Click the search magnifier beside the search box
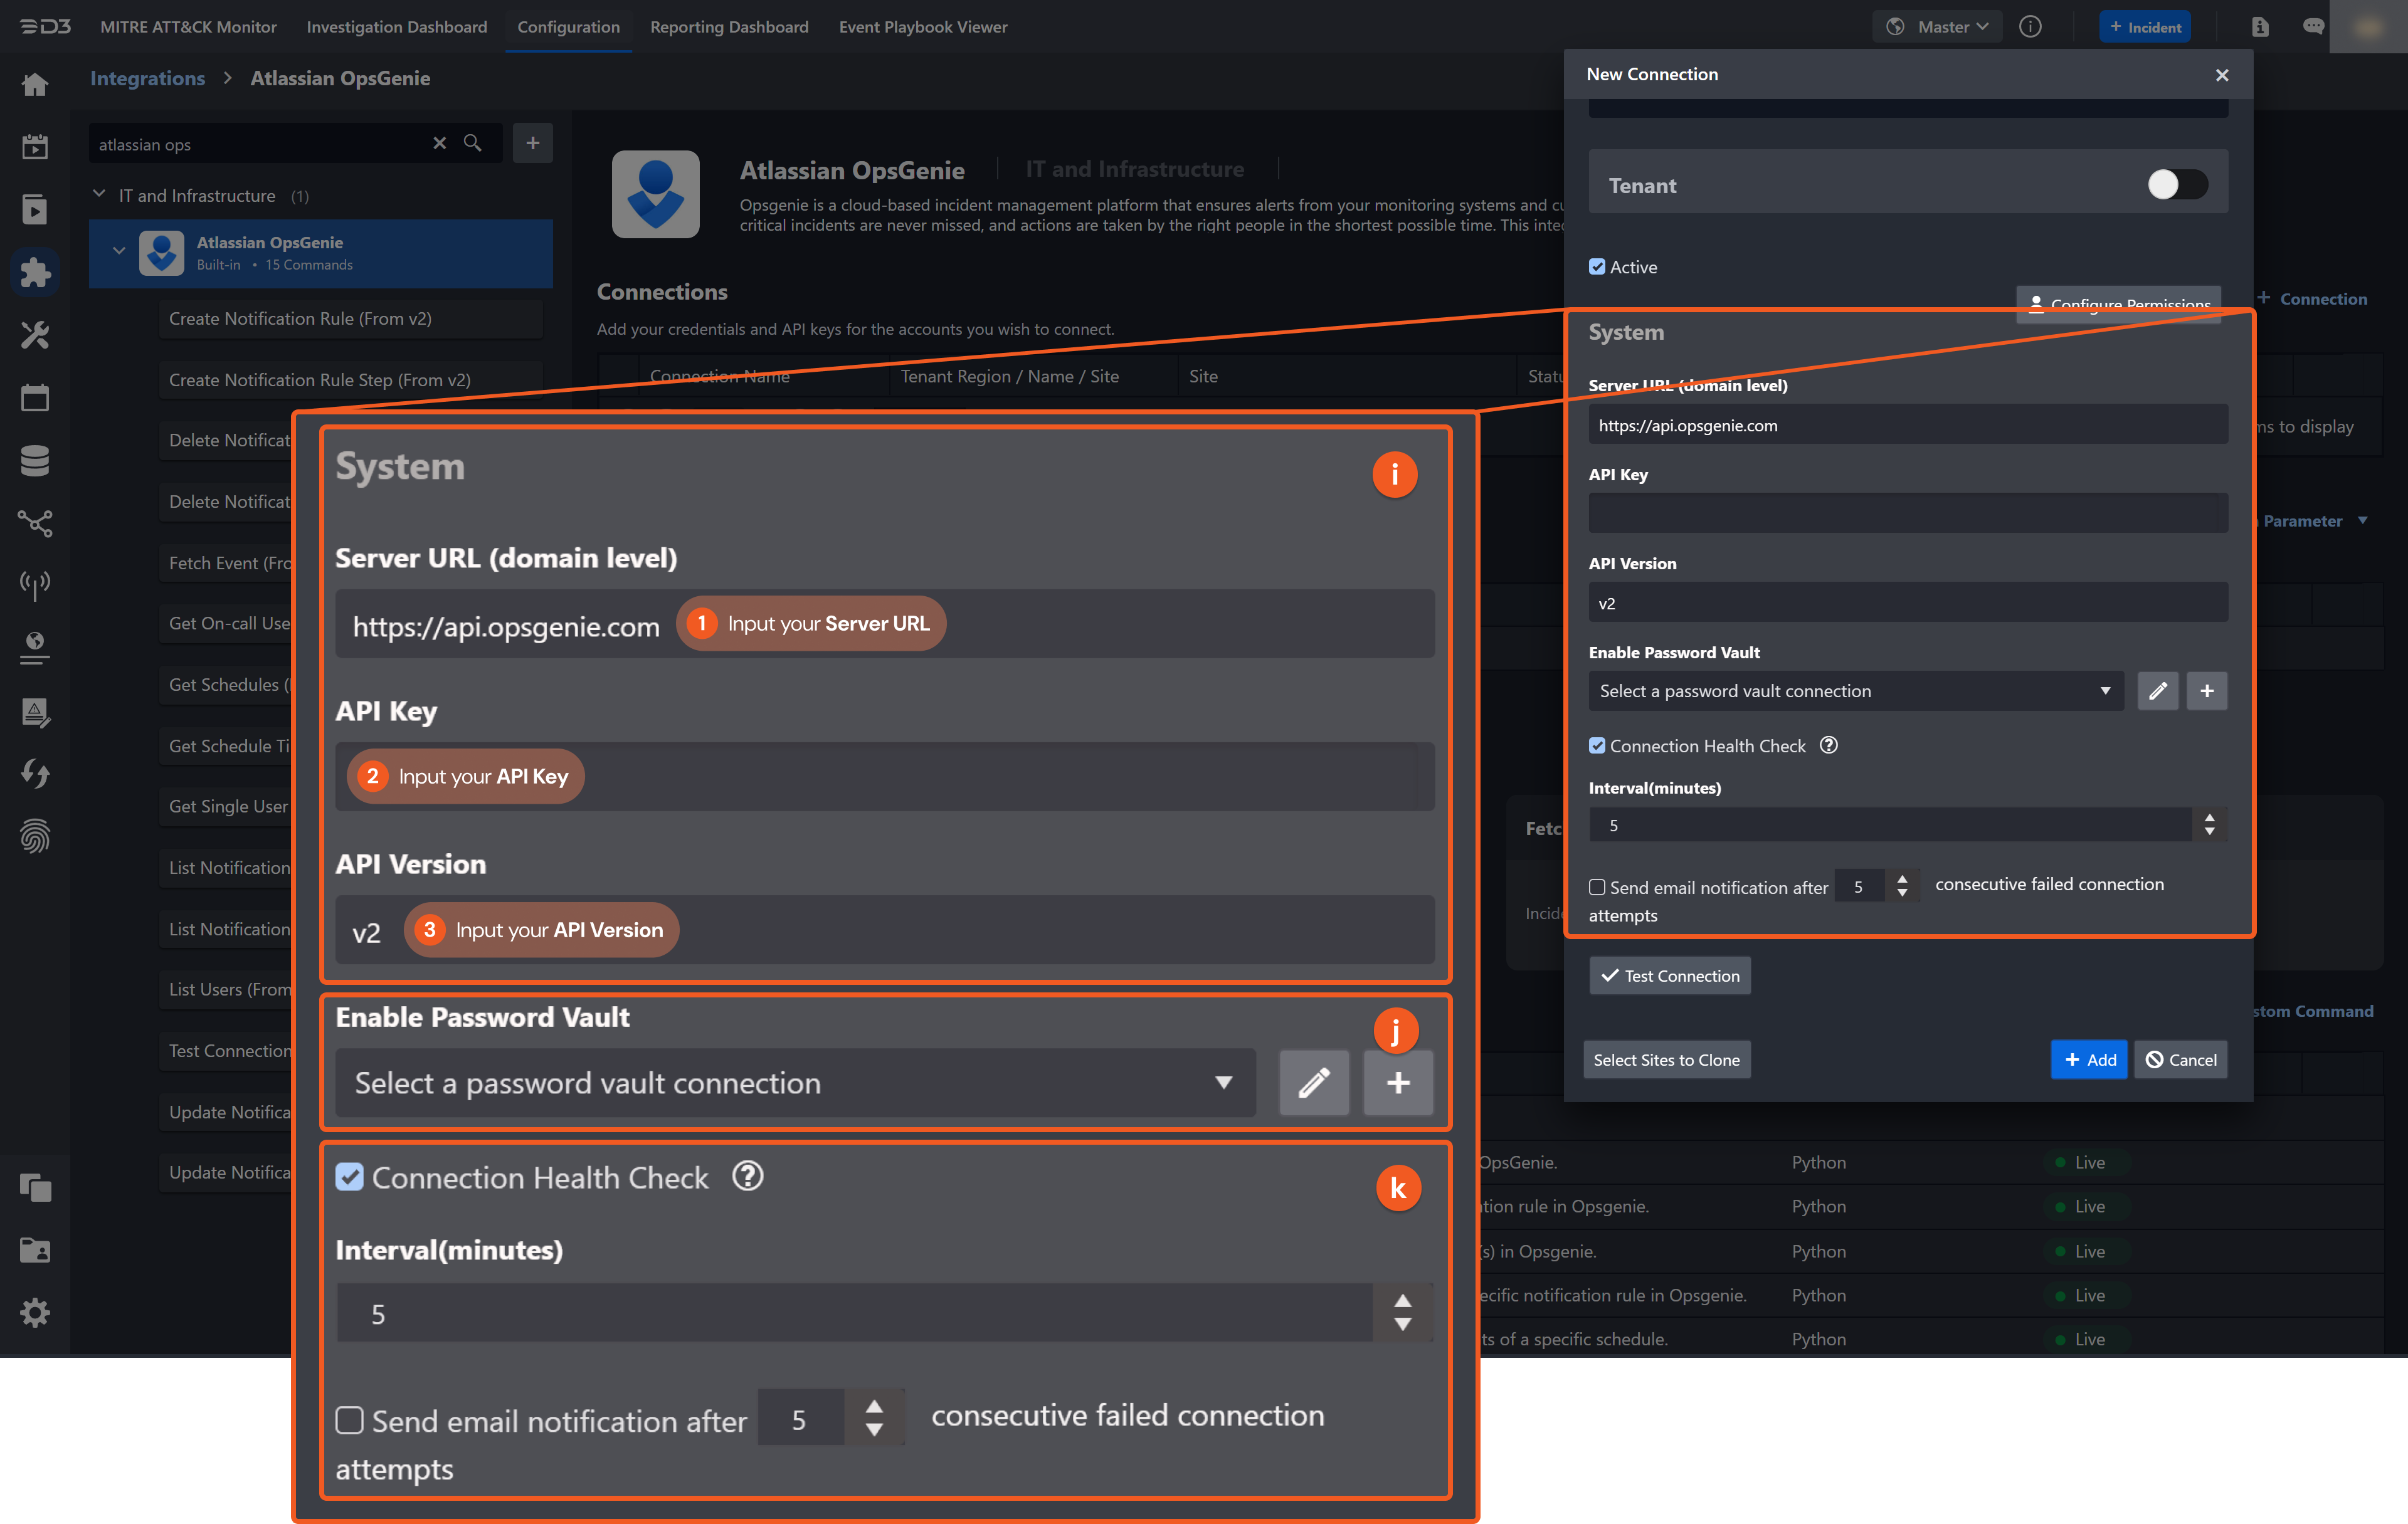 (473, 143)
